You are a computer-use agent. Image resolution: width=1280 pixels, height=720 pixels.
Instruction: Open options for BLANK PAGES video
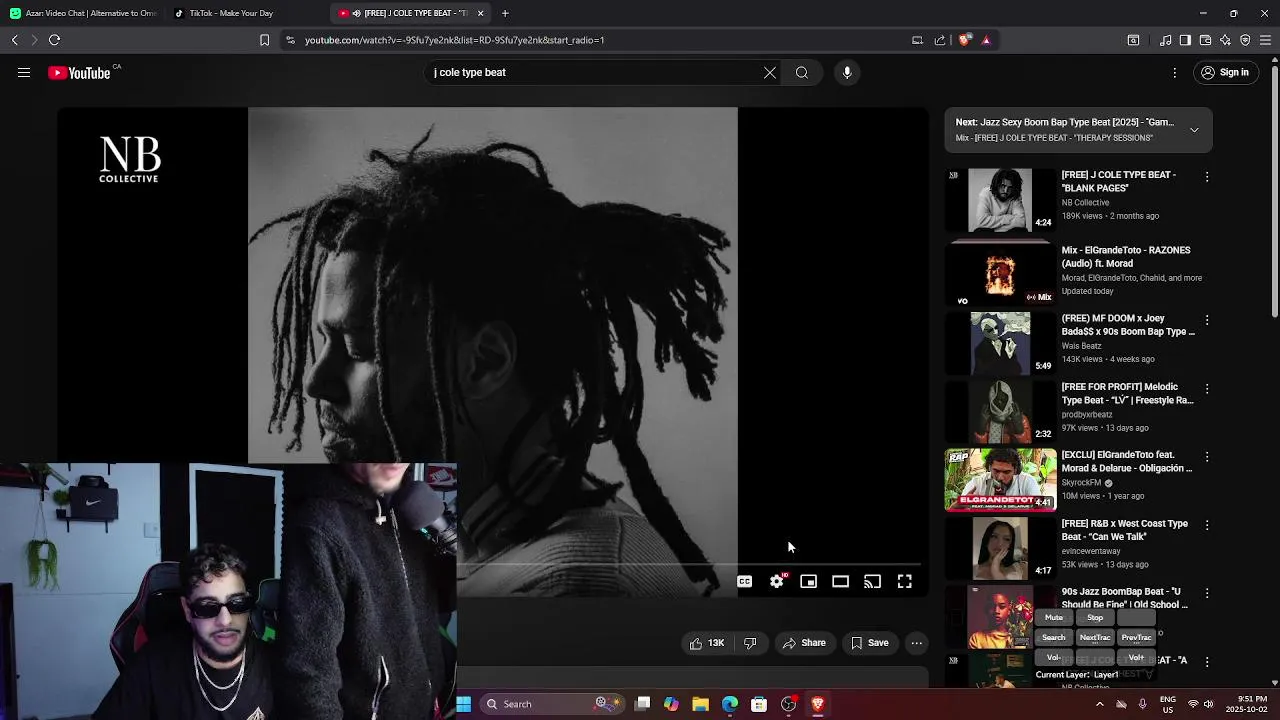tap(1207, 177)
